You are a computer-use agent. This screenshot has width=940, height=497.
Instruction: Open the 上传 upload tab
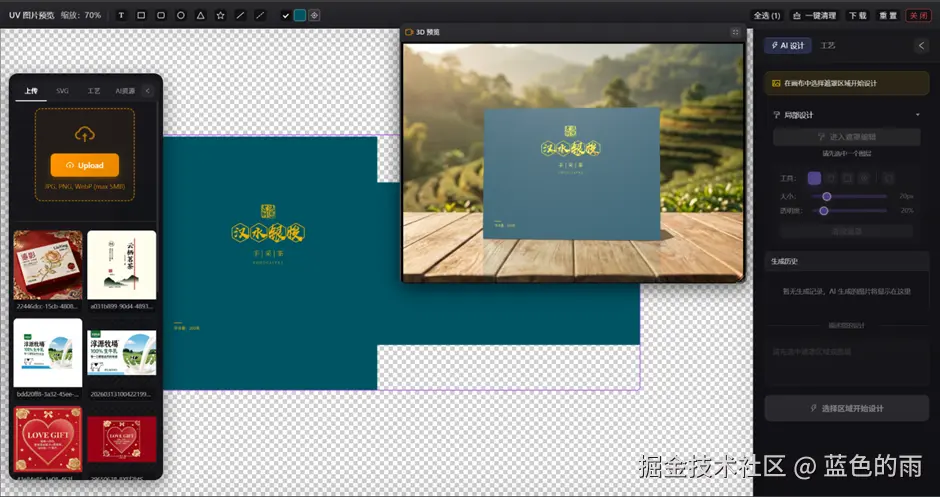[31, 91]
